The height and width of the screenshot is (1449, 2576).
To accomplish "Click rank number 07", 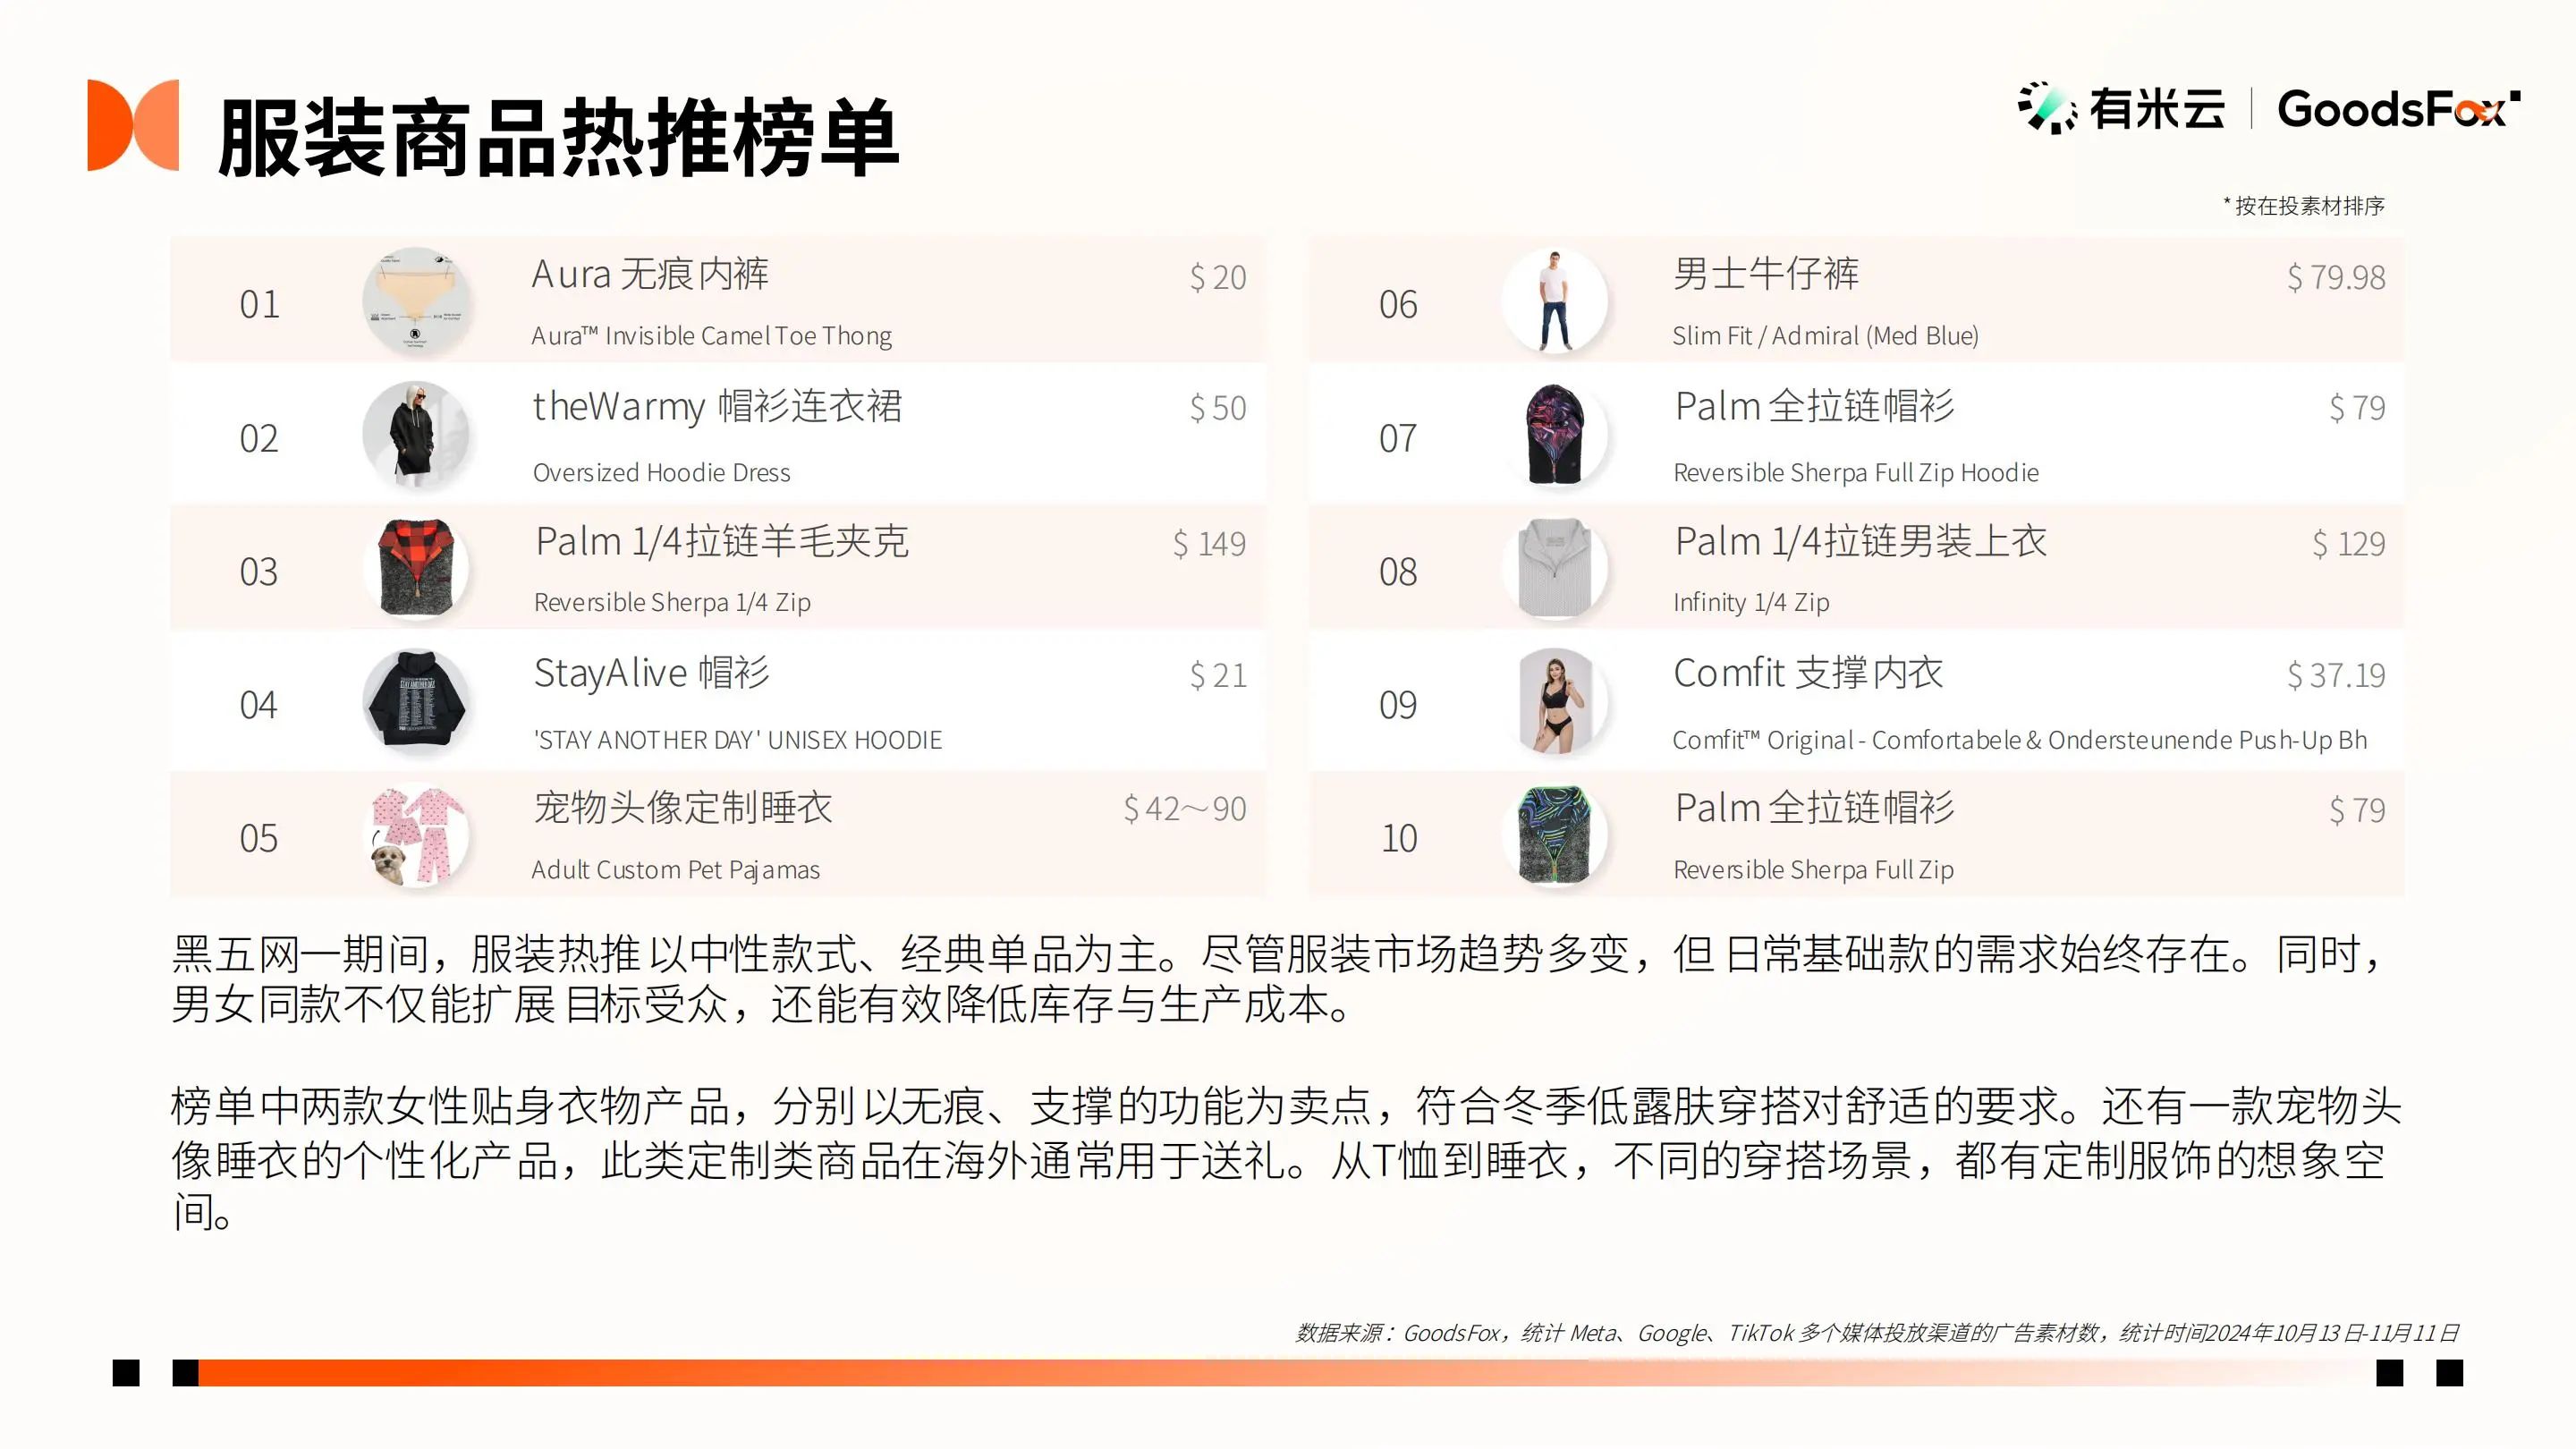I will (1398, 439).
